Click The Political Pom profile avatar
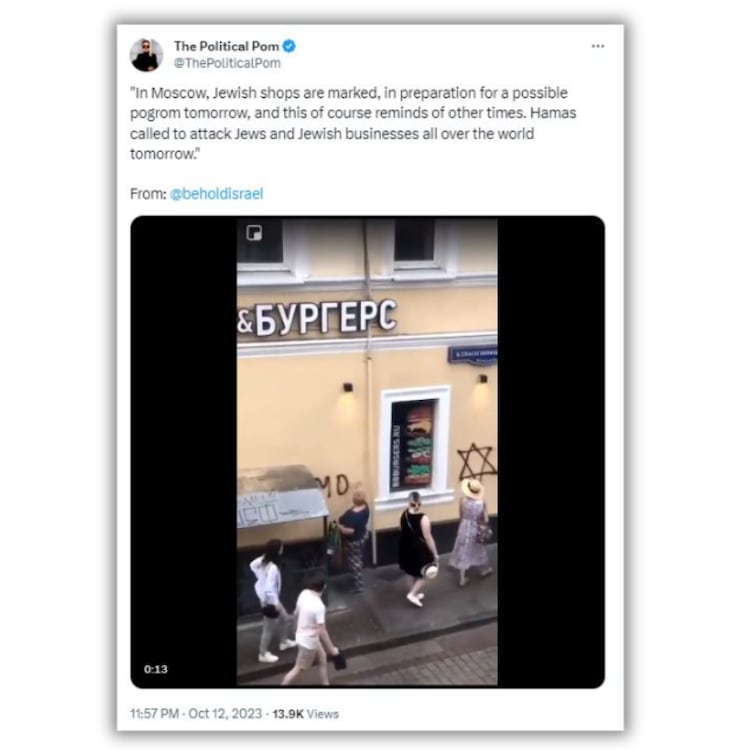 pyautogui.click(x=146, y=55)
